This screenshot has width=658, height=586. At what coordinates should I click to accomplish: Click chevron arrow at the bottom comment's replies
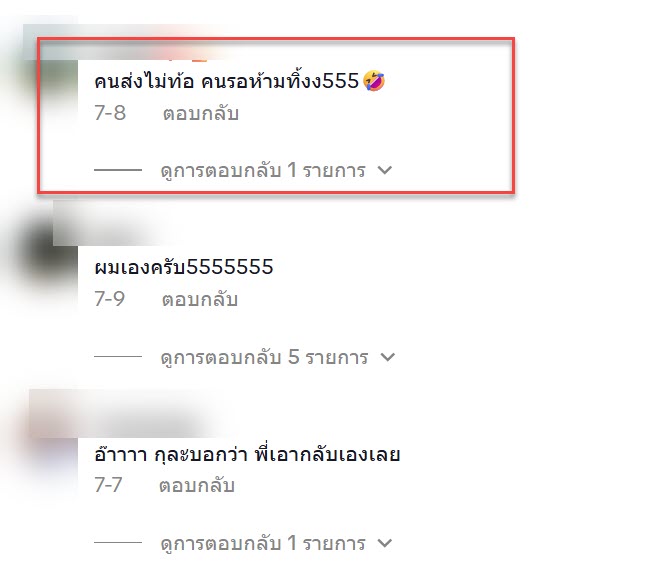click(x=385, y=543)
